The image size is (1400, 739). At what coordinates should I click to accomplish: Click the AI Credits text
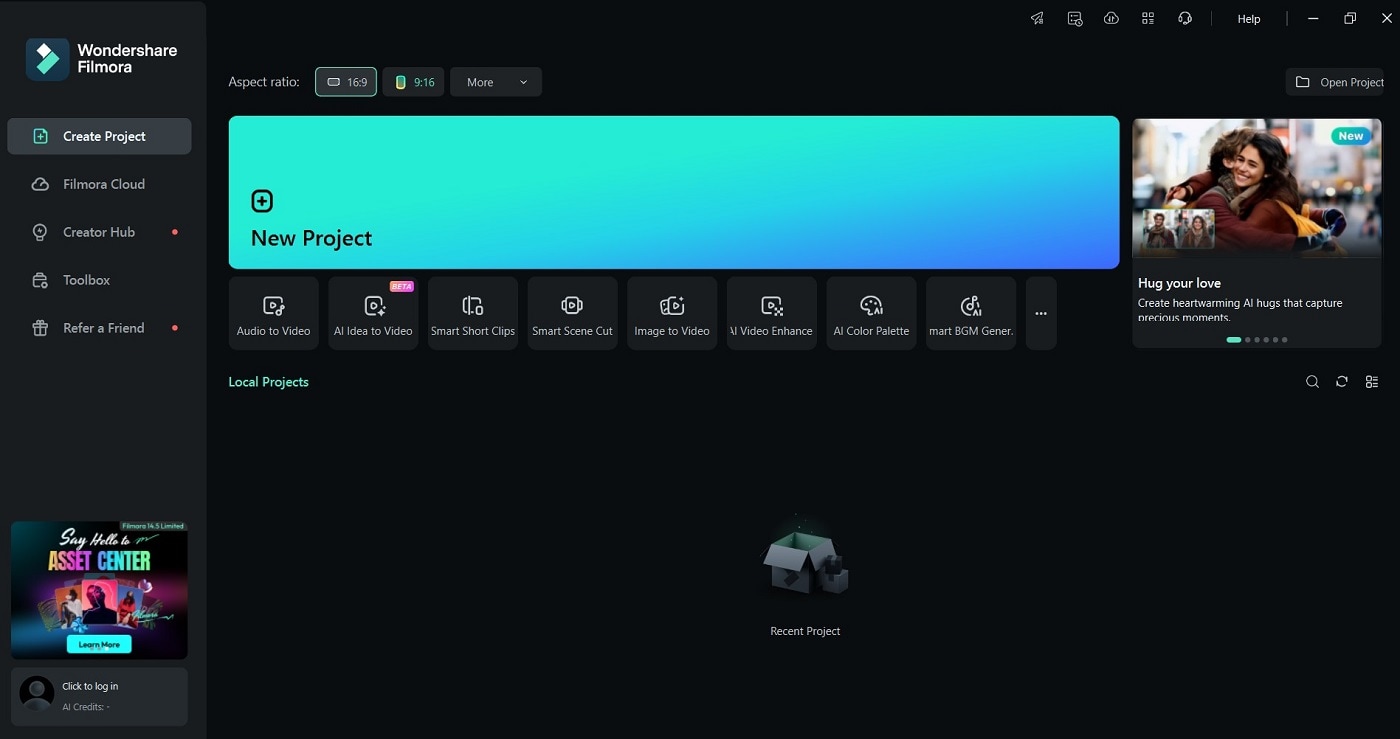coord(86,707)
